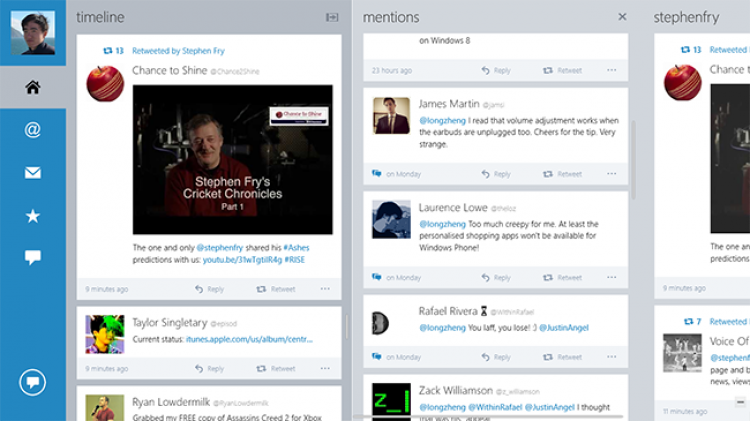The height and width of the screenshot is (421, 750).
Task: Click @WithinRafael in Zack Williamson's mention
Action: [495, 407]
